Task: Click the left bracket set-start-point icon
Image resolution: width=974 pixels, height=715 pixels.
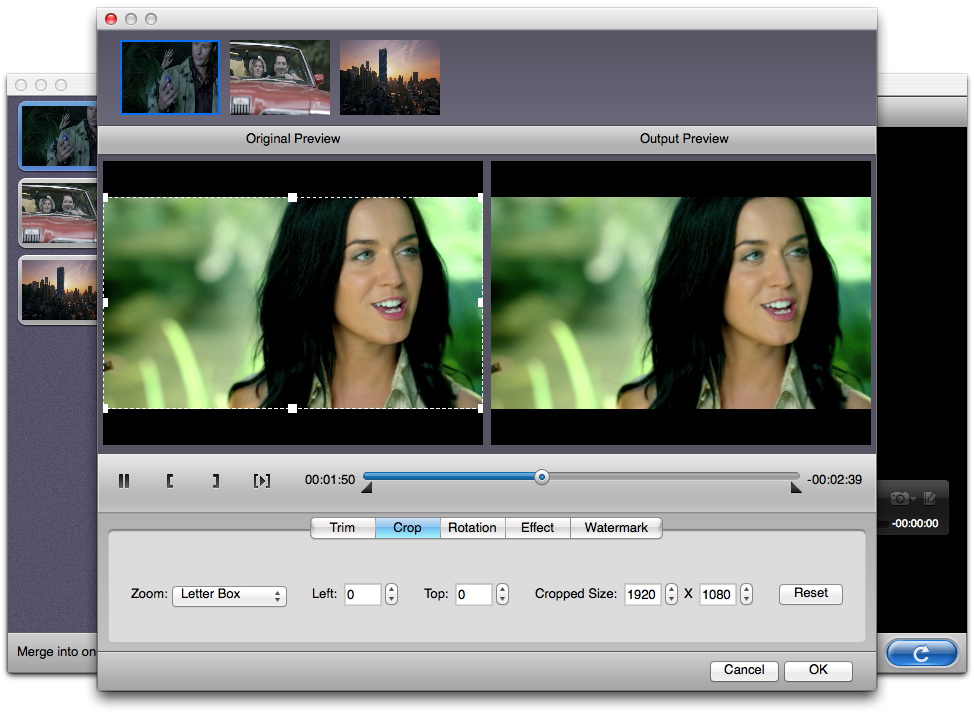Action: click(x=170, y=480)
